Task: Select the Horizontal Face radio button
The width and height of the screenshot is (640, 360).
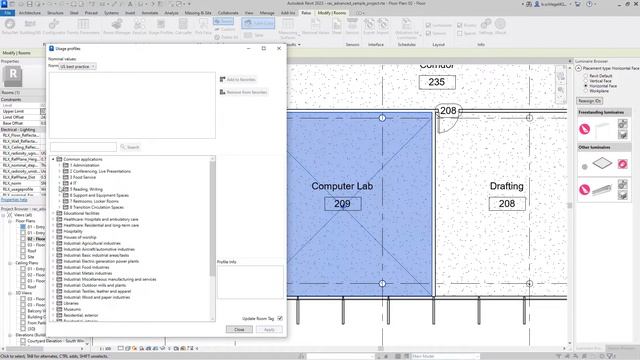Action: point(586,86)
